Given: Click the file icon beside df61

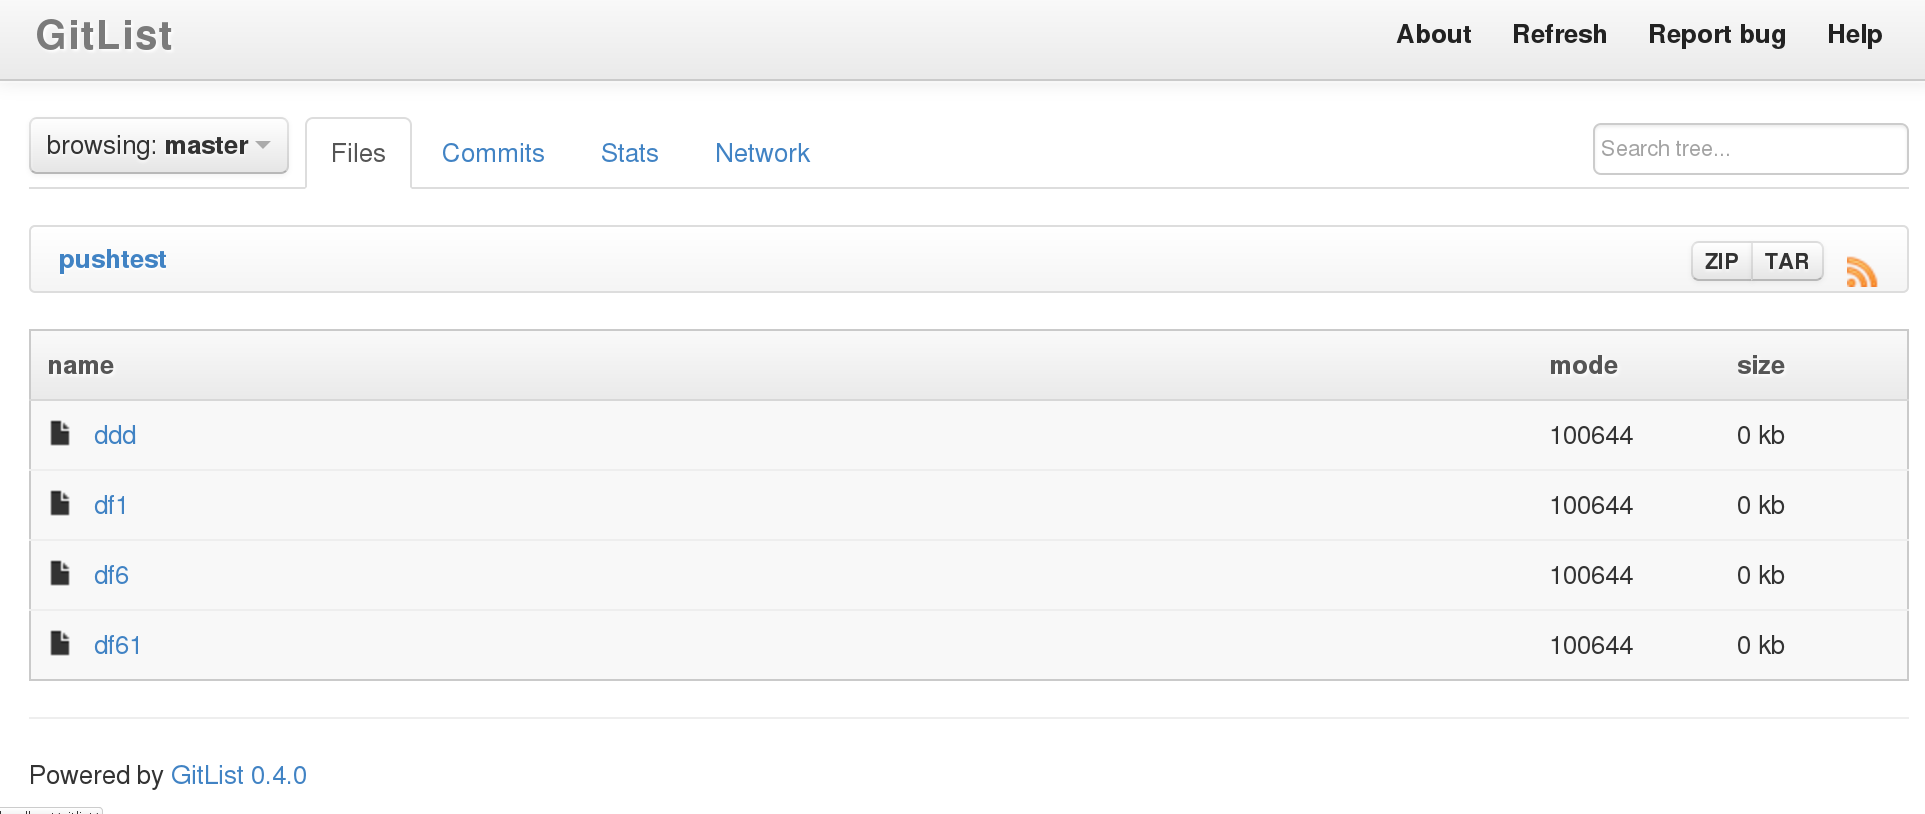Looking at the screenshot, I should click(60, 643).
